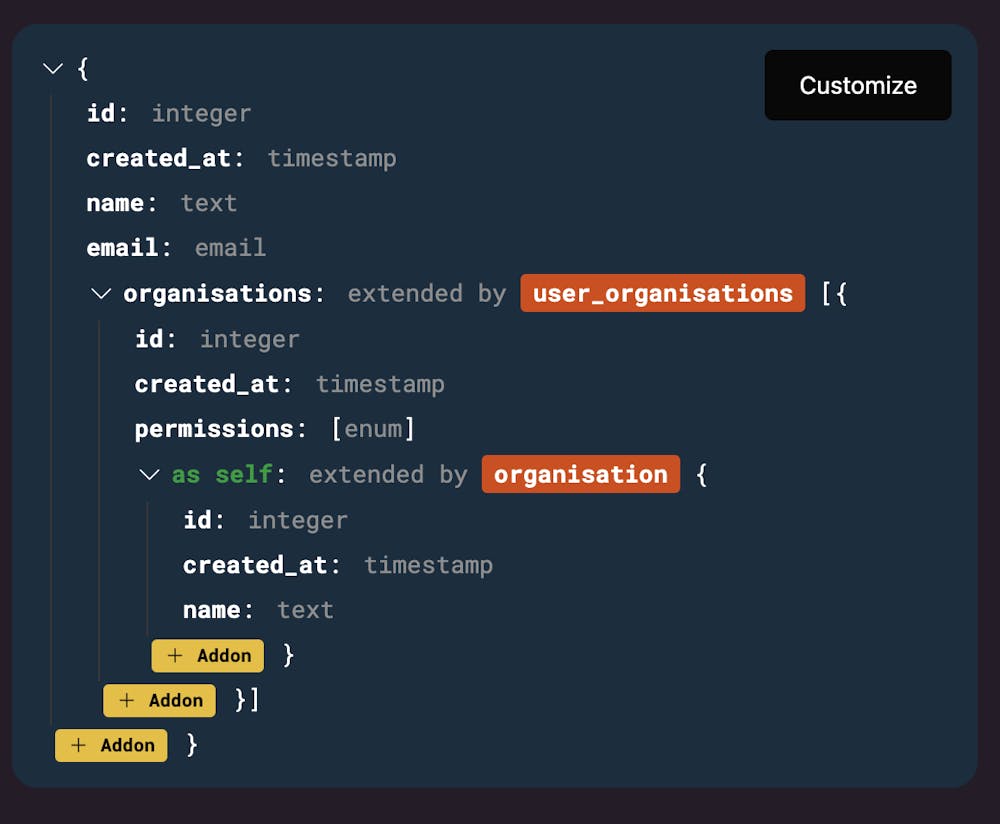The height and width of the screenshot is (824, 1000).
Task: Click the [enum] type of permissions
Action: click(373, 429)
